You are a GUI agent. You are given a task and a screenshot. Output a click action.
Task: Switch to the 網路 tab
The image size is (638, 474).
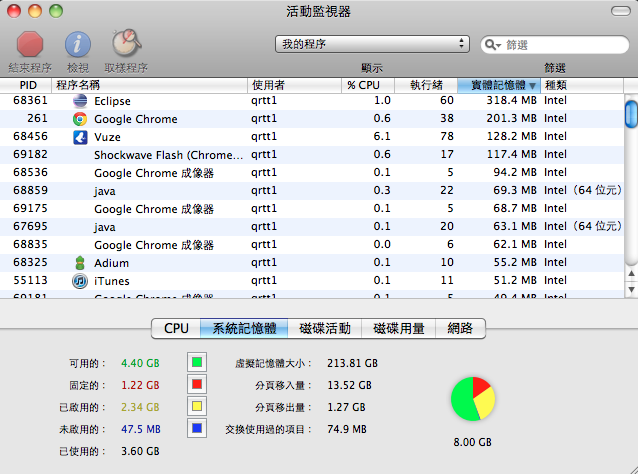click(460, 328)
